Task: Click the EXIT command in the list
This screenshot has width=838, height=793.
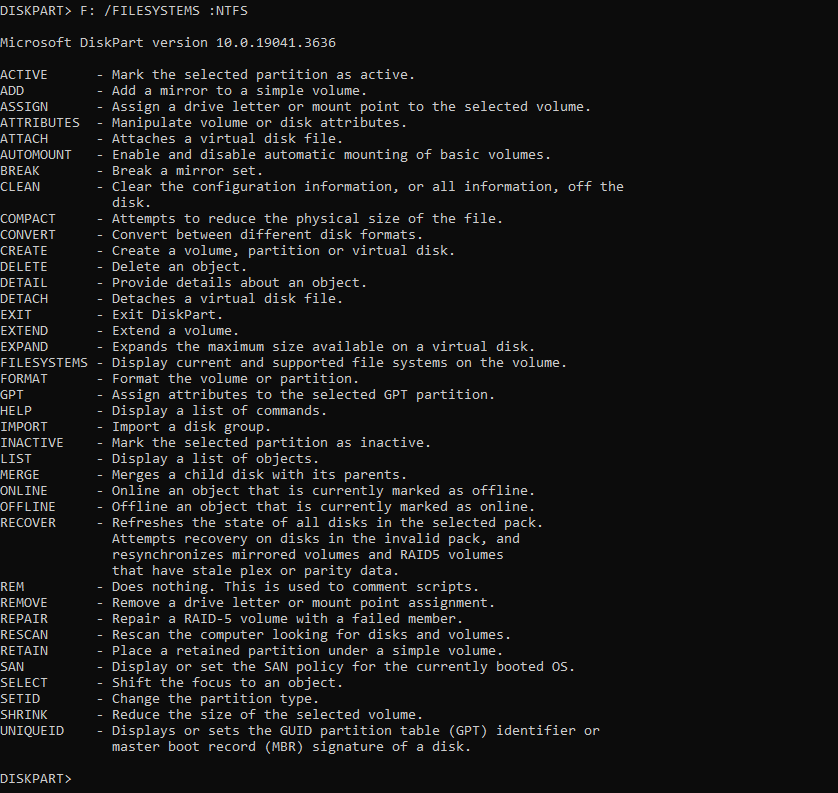Action: (x=16, y=315)
